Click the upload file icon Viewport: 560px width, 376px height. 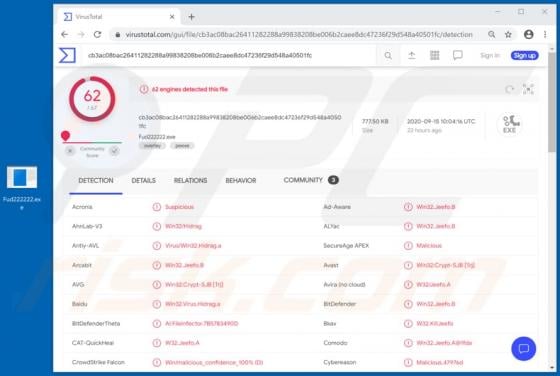click(x=411, y=55)
